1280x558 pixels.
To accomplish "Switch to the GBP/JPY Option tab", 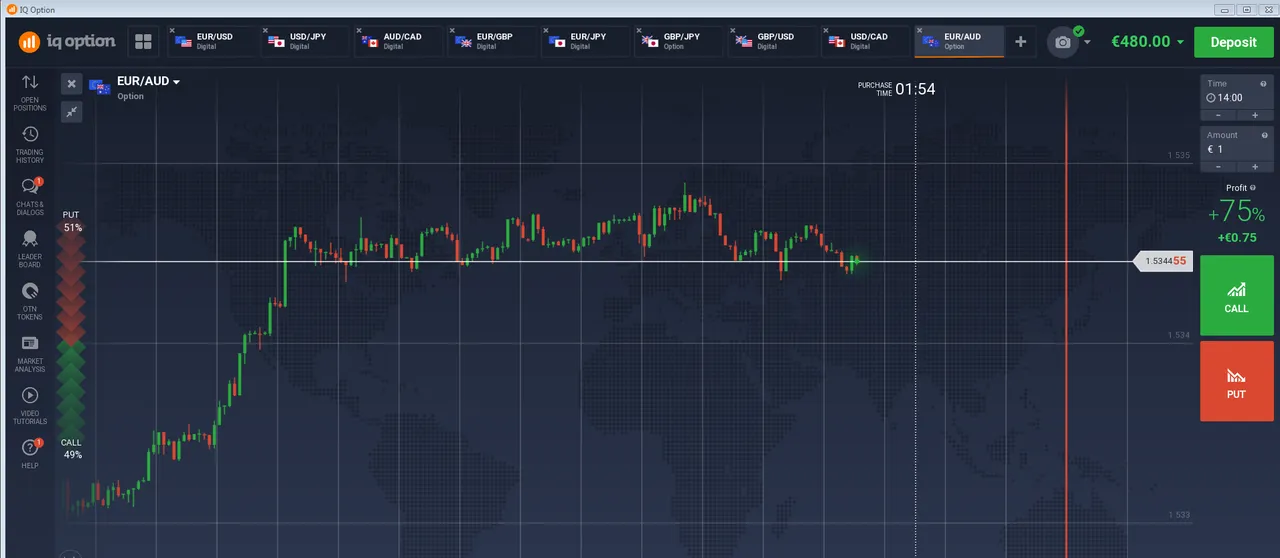I will tap(679, 42).
